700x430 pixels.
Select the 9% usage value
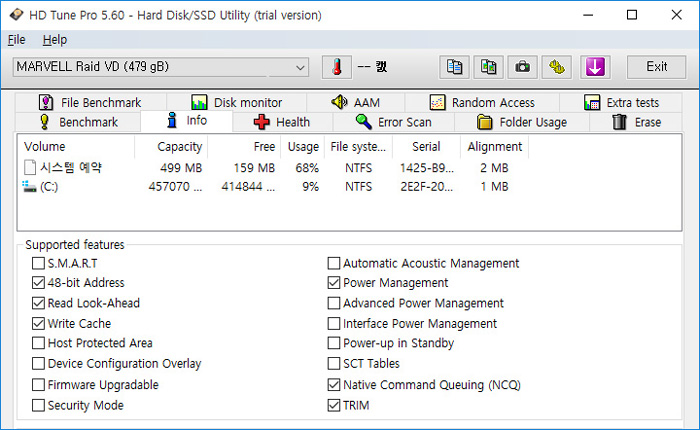[x=311, y=187]
